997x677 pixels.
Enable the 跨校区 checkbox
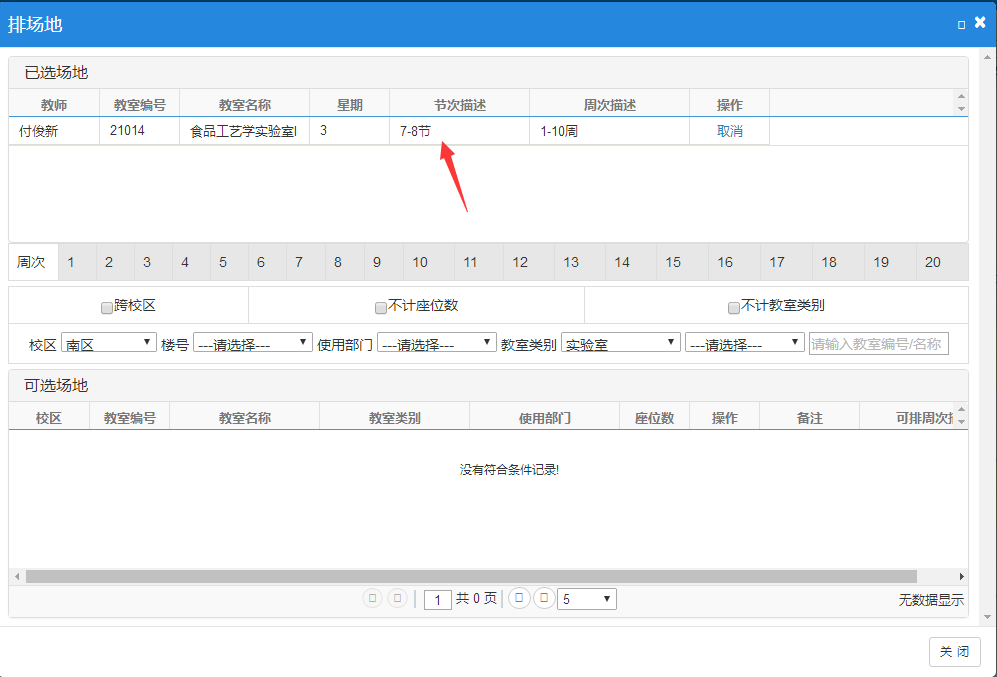[107, 307]
